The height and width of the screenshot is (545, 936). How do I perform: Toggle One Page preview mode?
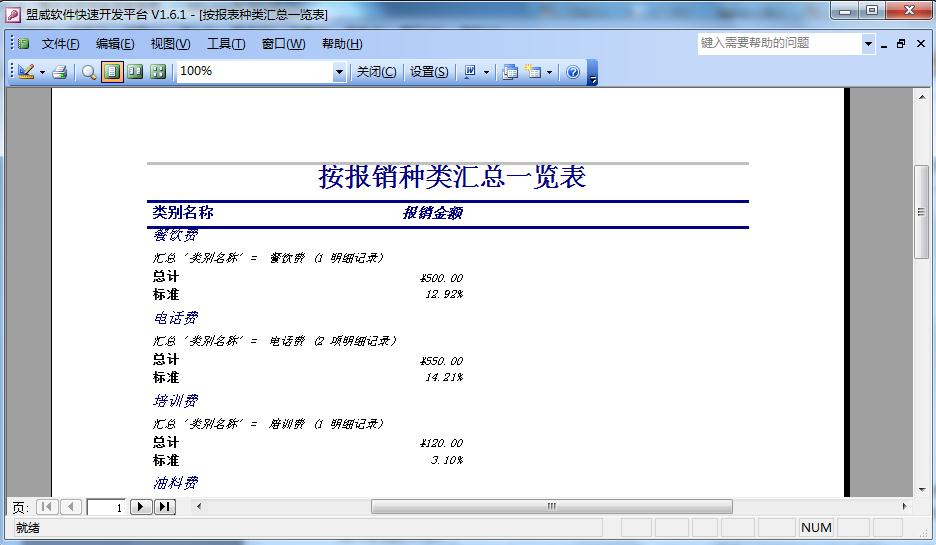(x=112, y=72)
